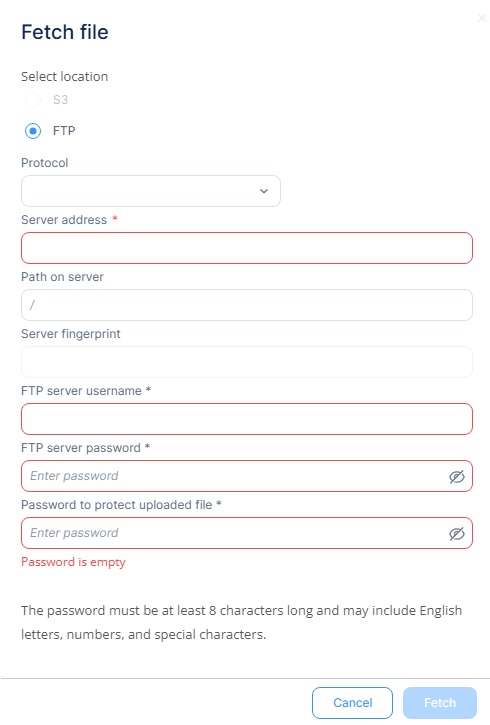The image size is (490, 725).
Task: Show the FTP server password with eye icon
Action: tap(457, 476)
